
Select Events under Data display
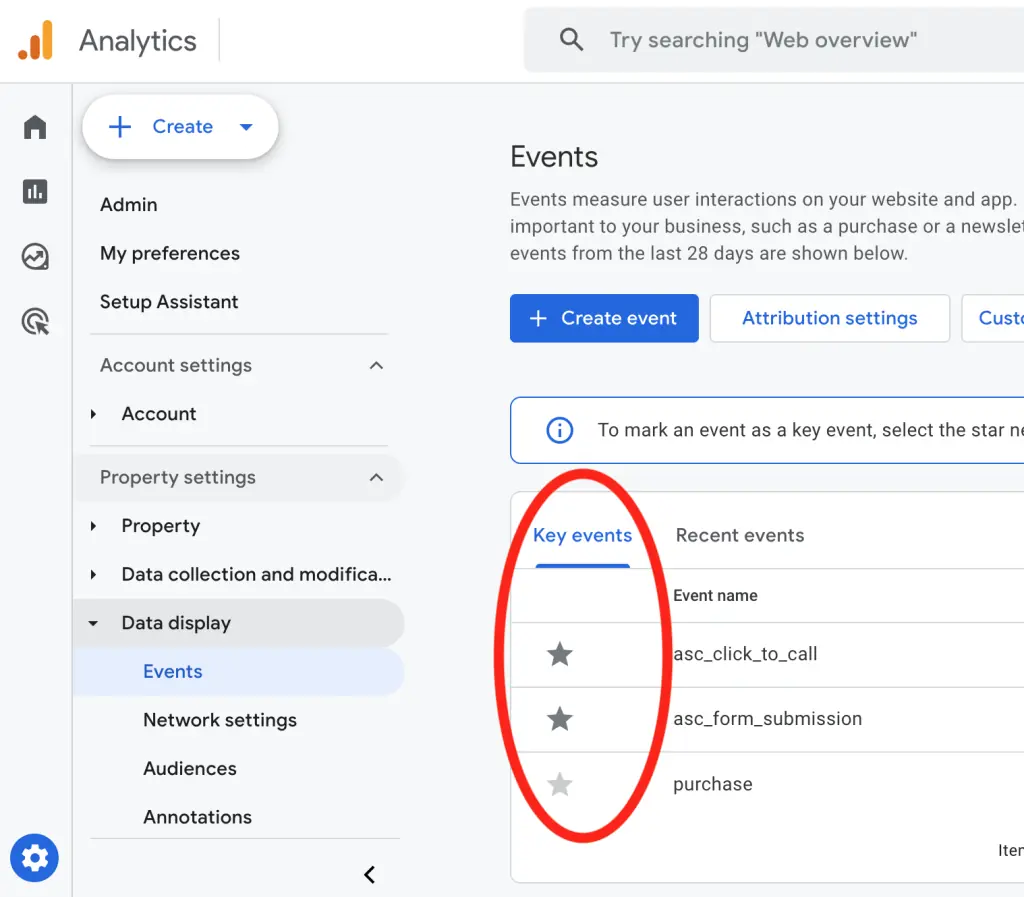point(173,671)
